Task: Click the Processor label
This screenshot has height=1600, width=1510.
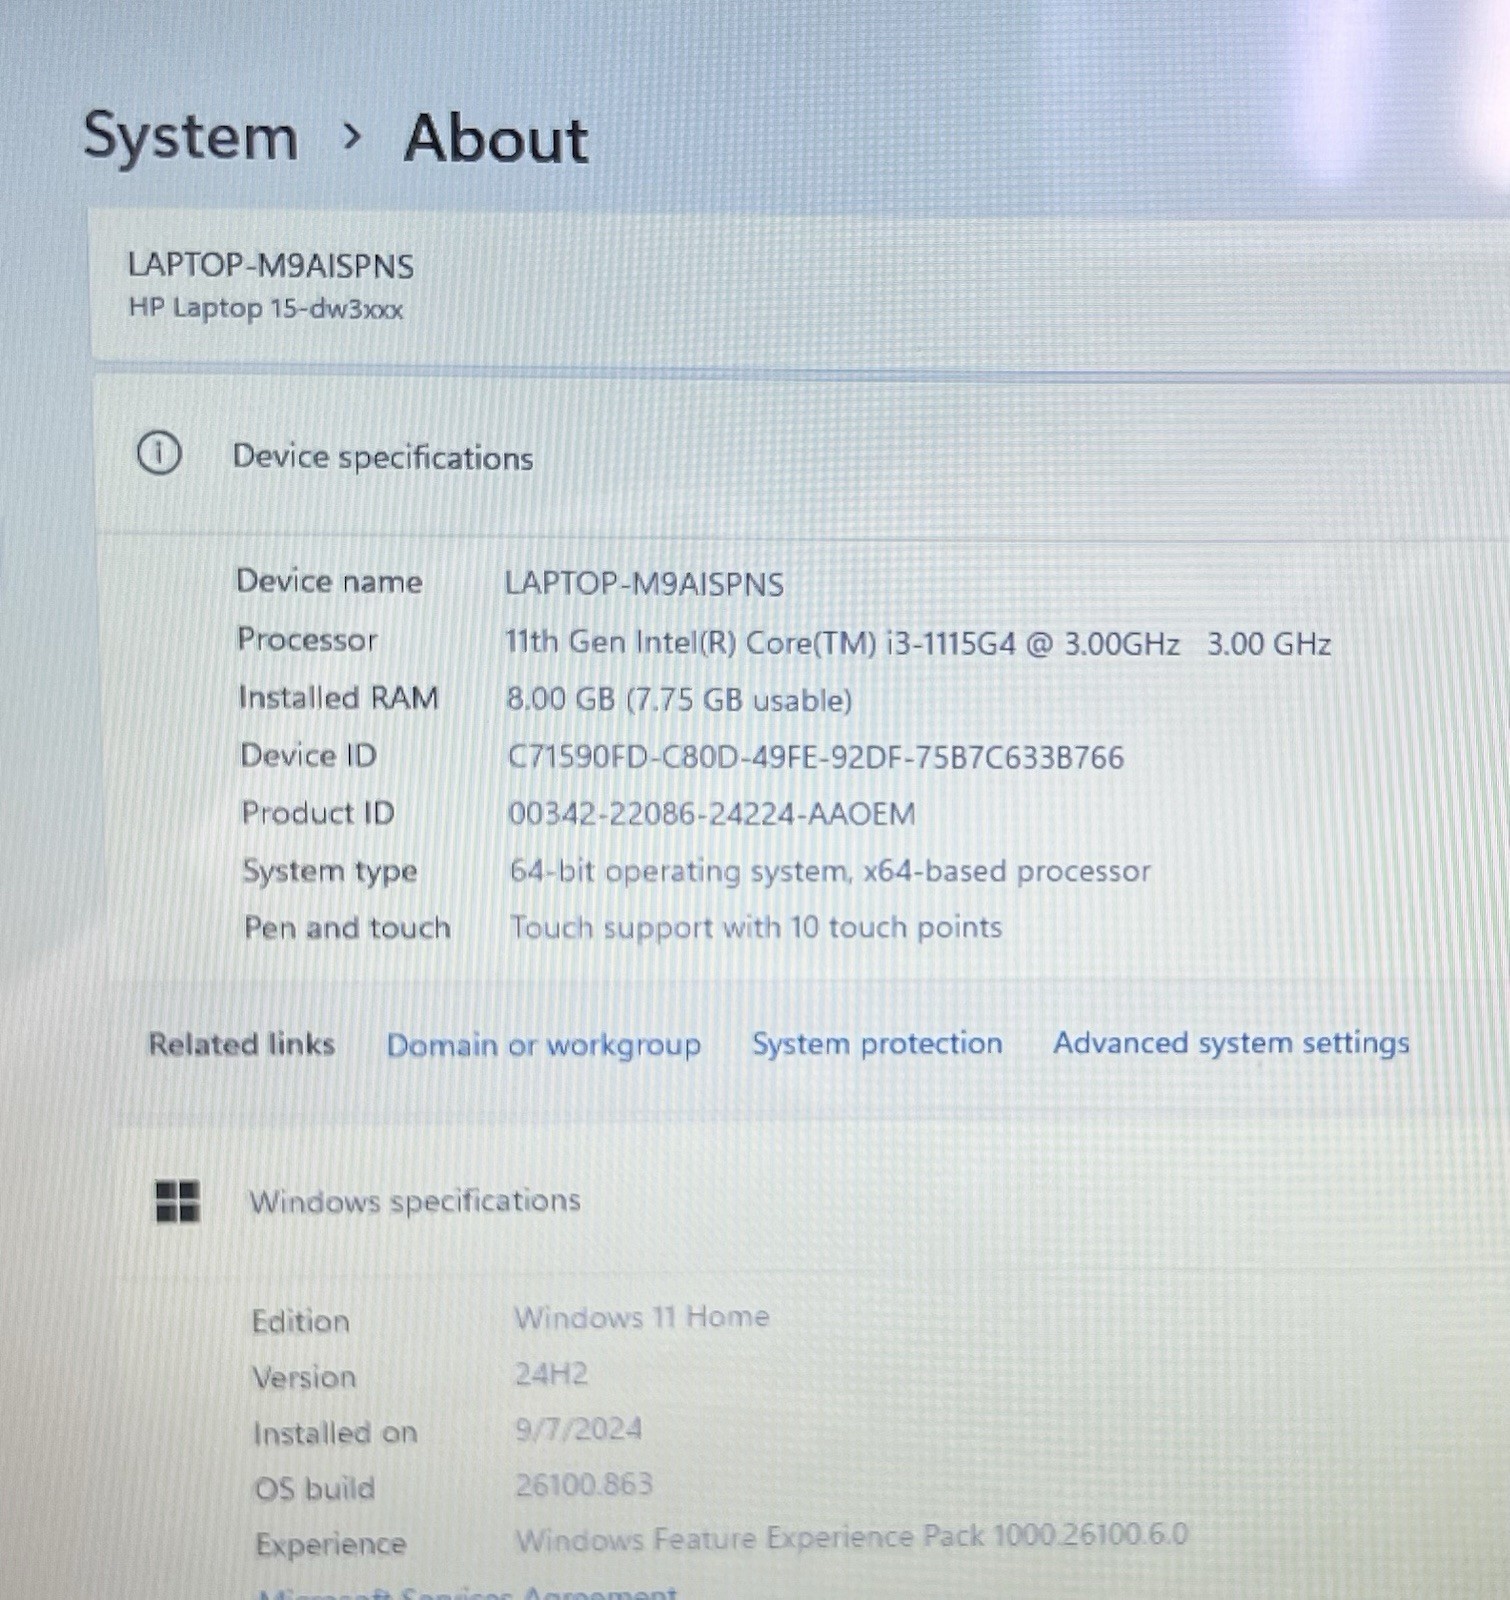Action: (x=307, y=639)
